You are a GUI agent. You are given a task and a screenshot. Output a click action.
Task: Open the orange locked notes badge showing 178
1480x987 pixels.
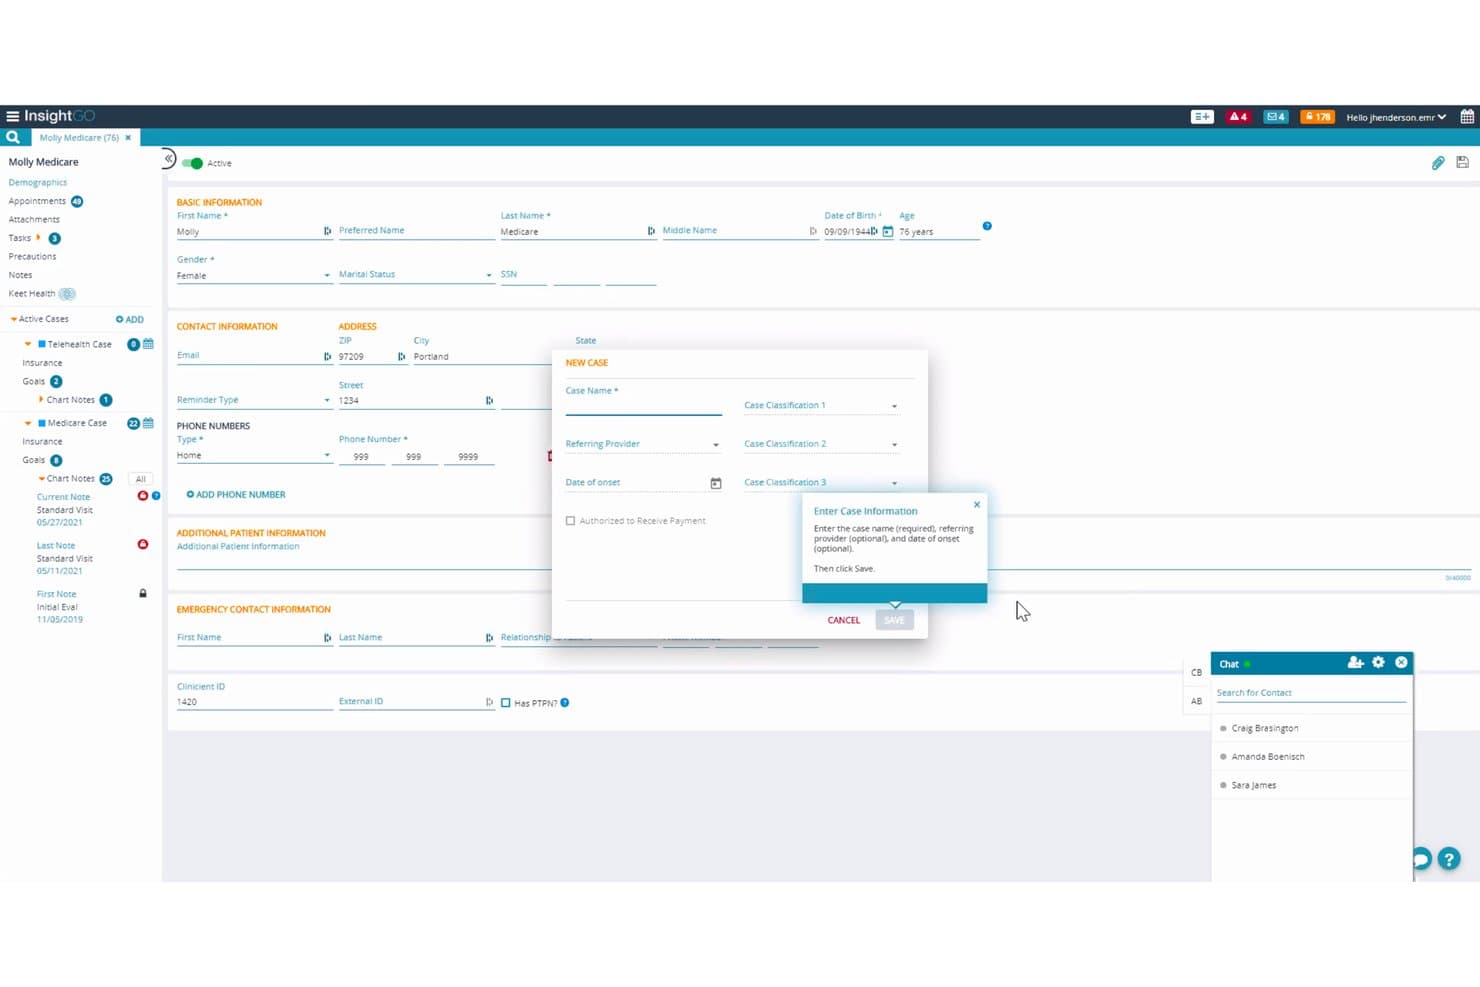point(1317,117)
